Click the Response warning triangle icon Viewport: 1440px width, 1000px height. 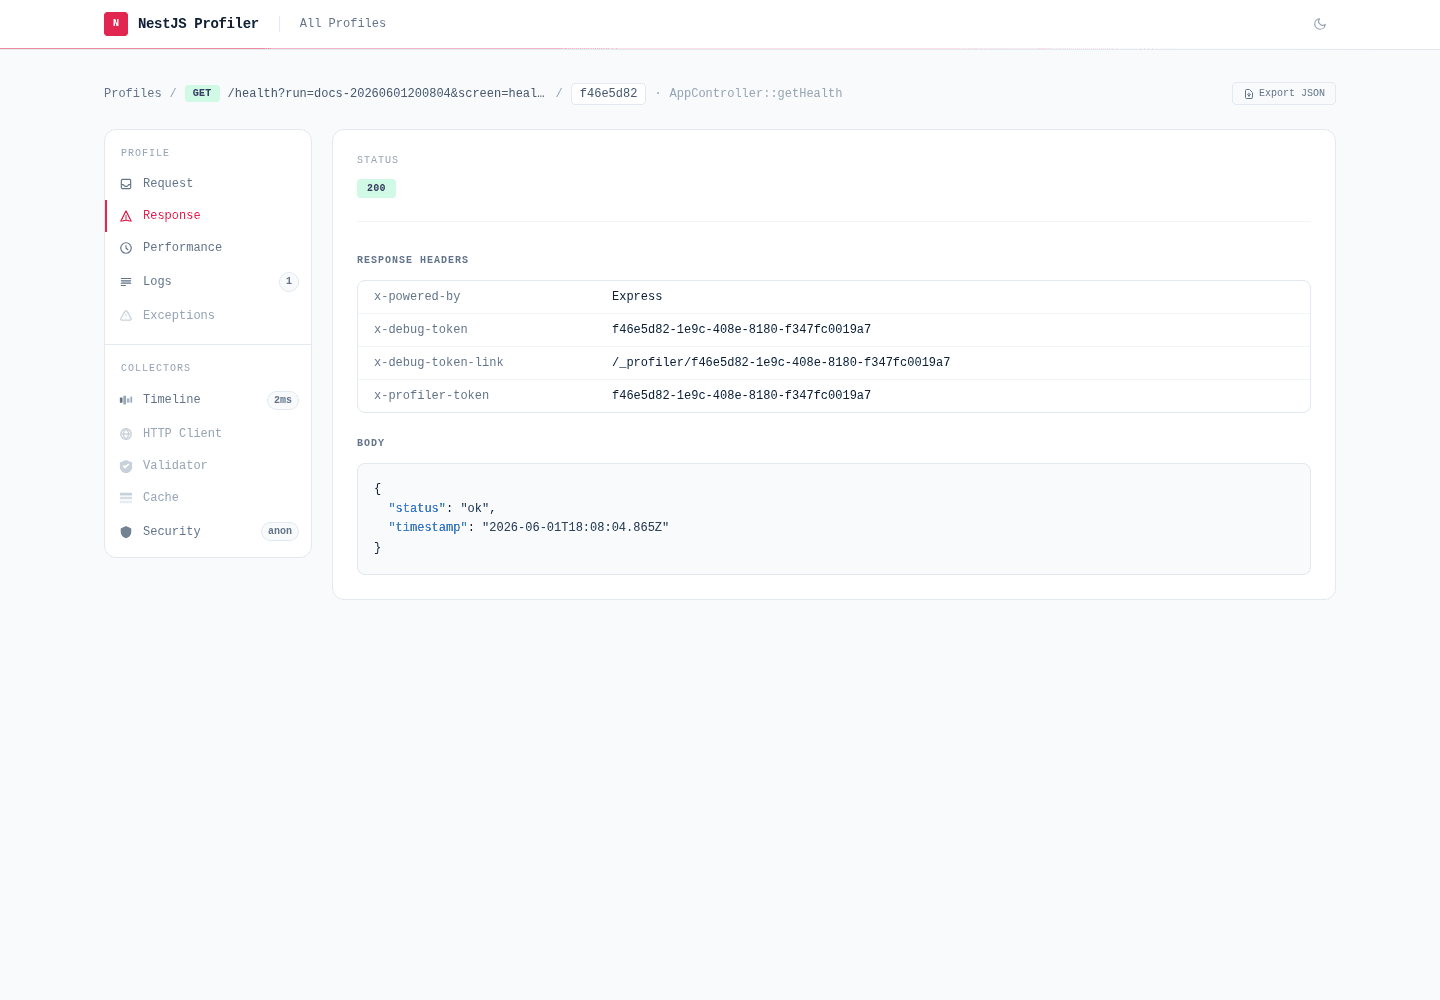[126, 216]
